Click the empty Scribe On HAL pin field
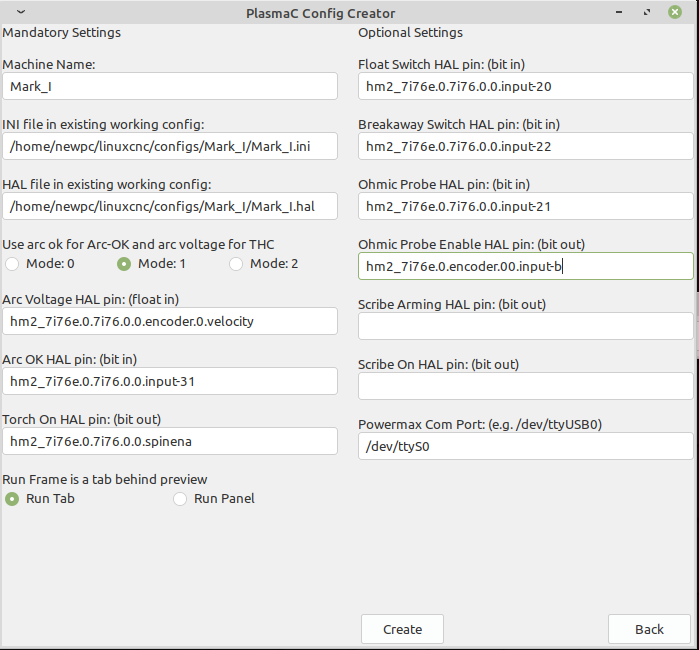The image size is (699, 650). coord(526,386)
